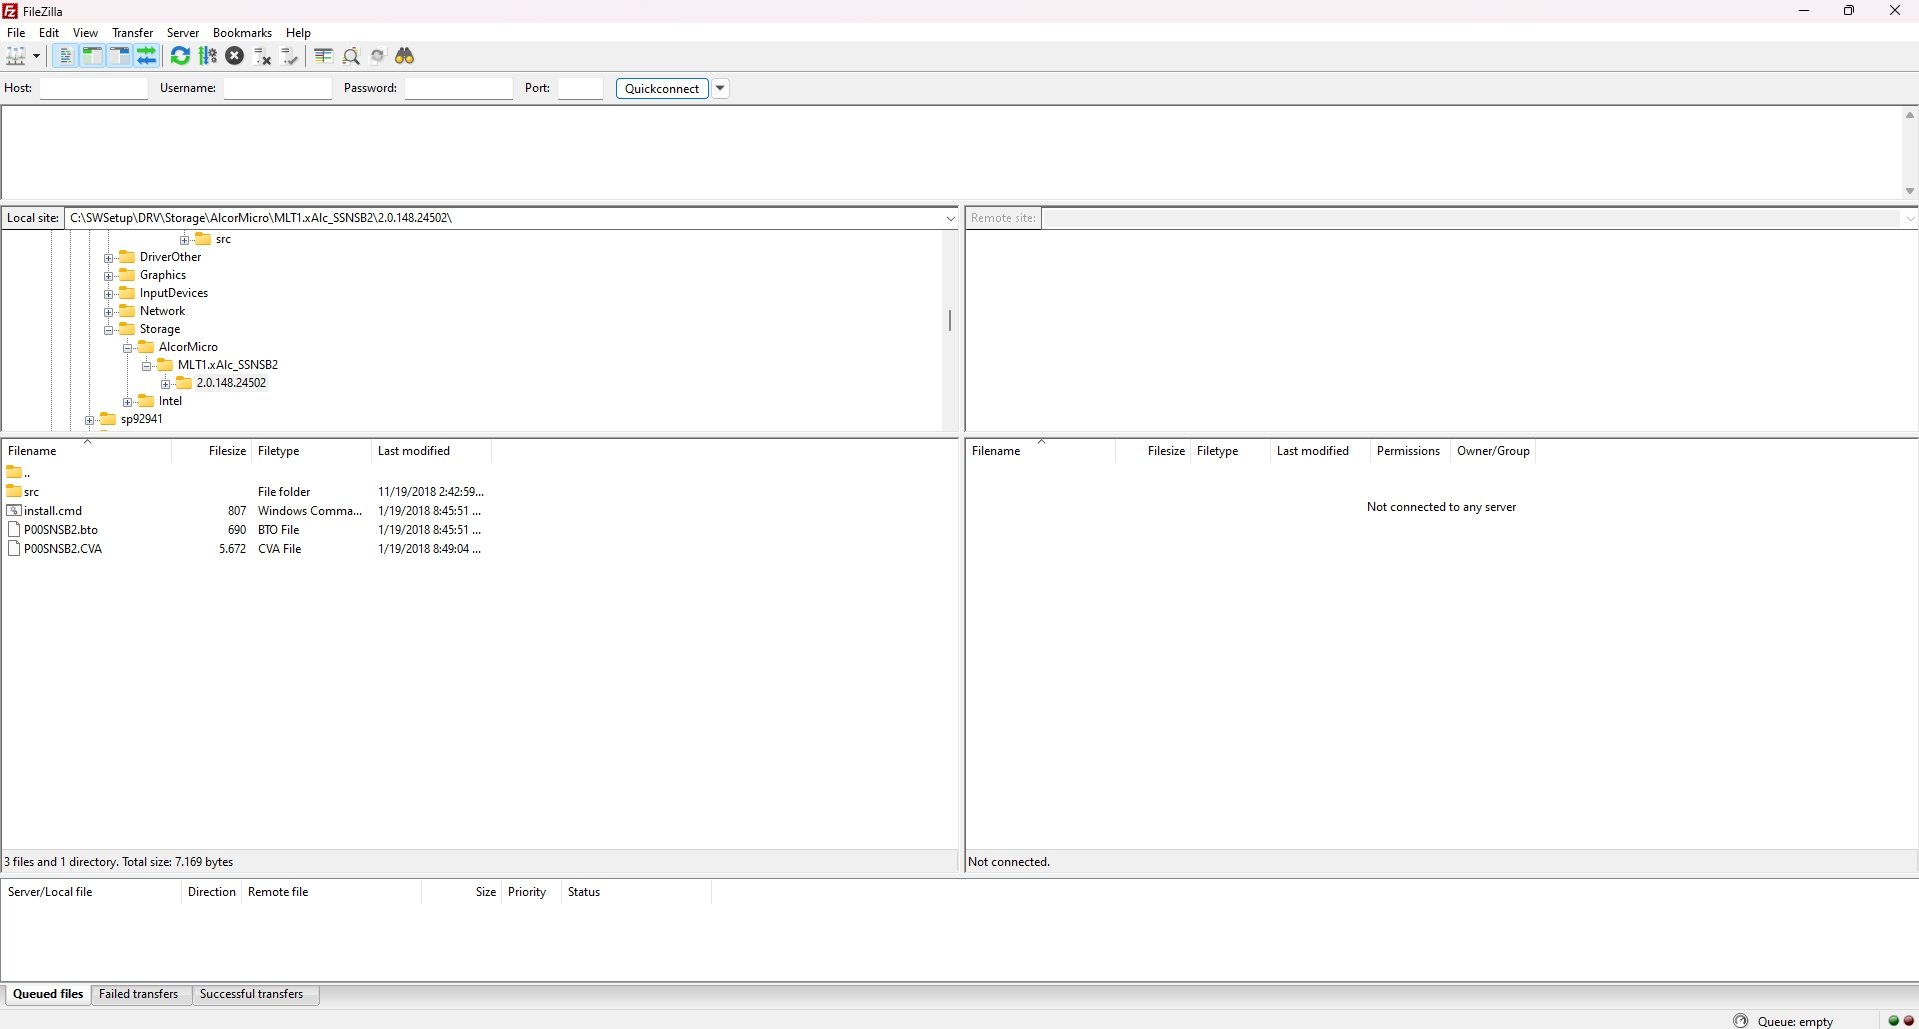Open the Bookmarks menu

(x=242, y=33)
